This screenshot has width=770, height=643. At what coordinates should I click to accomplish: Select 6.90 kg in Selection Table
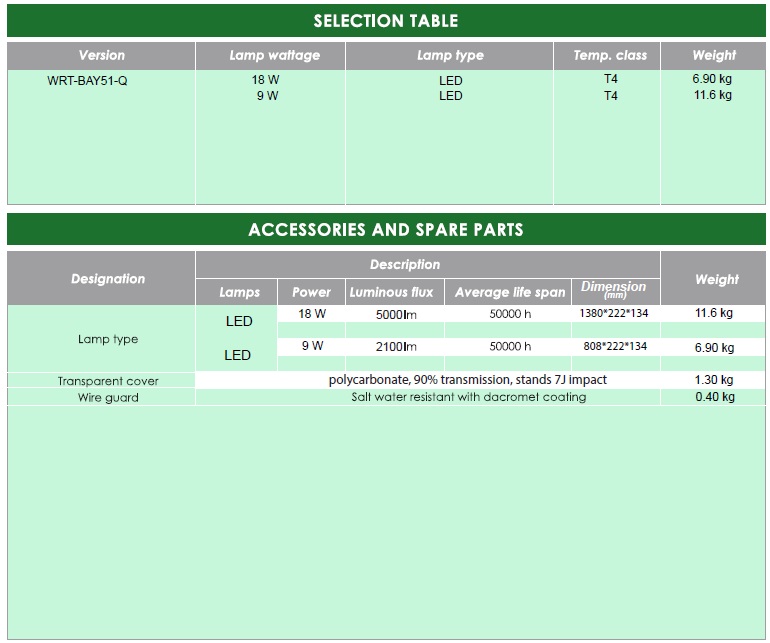[x=712, y=79]
